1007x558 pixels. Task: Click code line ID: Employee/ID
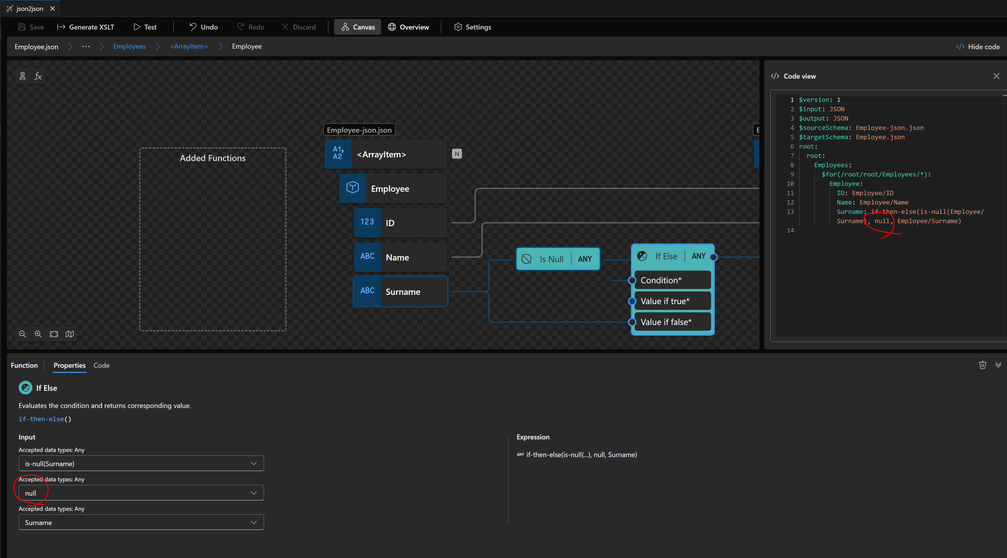pyautogui.click(x=864, y=193)
